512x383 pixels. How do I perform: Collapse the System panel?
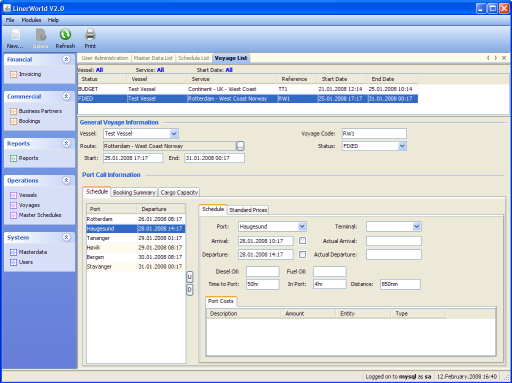click(66, 237)
